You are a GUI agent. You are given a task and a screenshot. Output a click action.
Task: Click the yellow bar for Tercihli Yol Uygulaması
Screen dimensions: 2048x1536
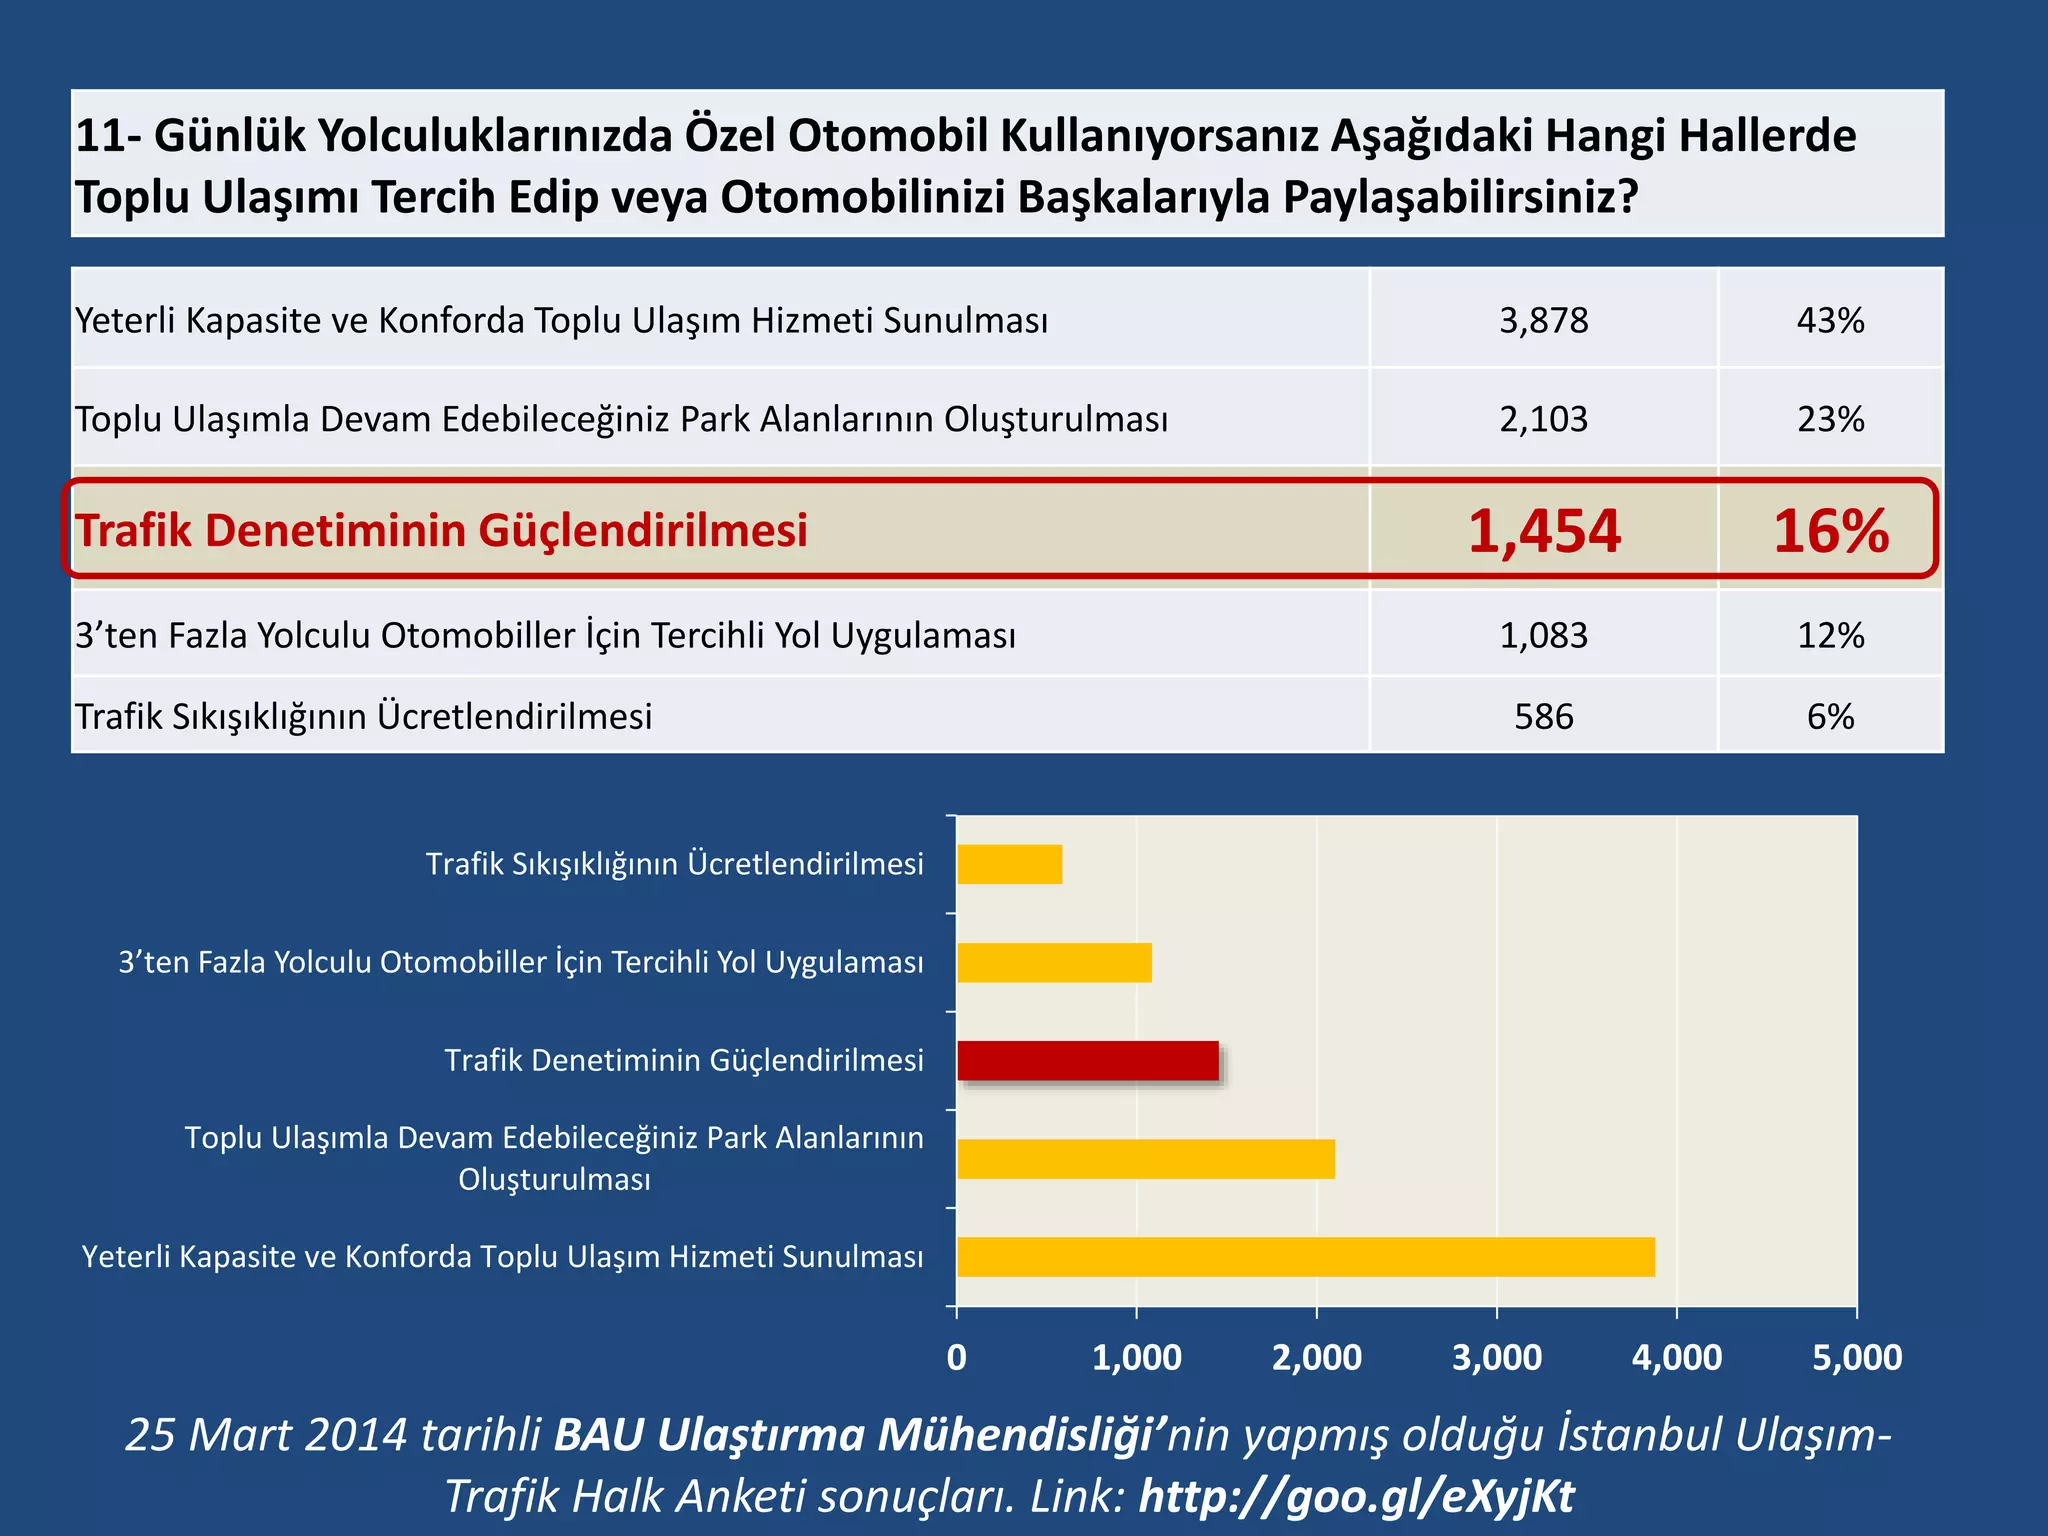tap(1054, 963)
